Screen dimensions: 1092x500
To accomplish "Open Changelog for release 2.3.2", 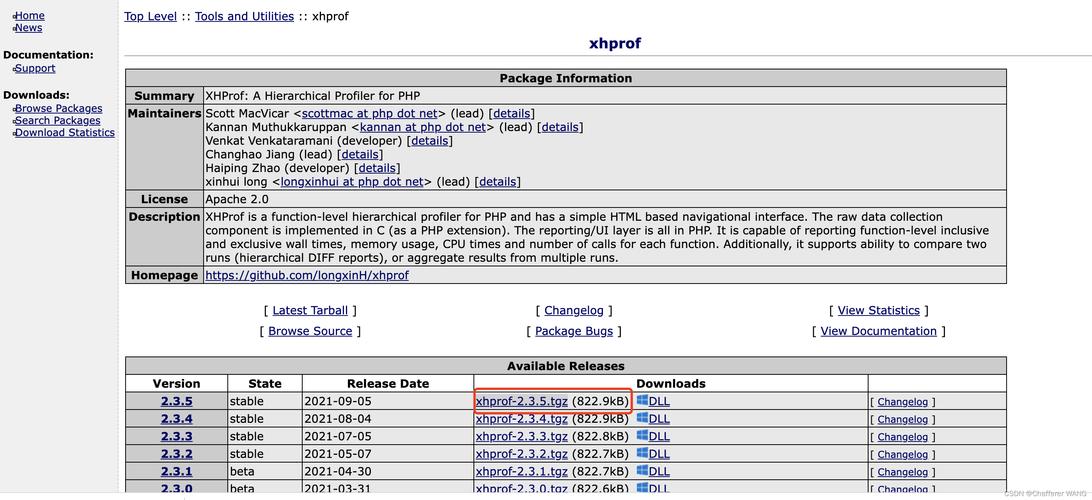I will (903, 454).
